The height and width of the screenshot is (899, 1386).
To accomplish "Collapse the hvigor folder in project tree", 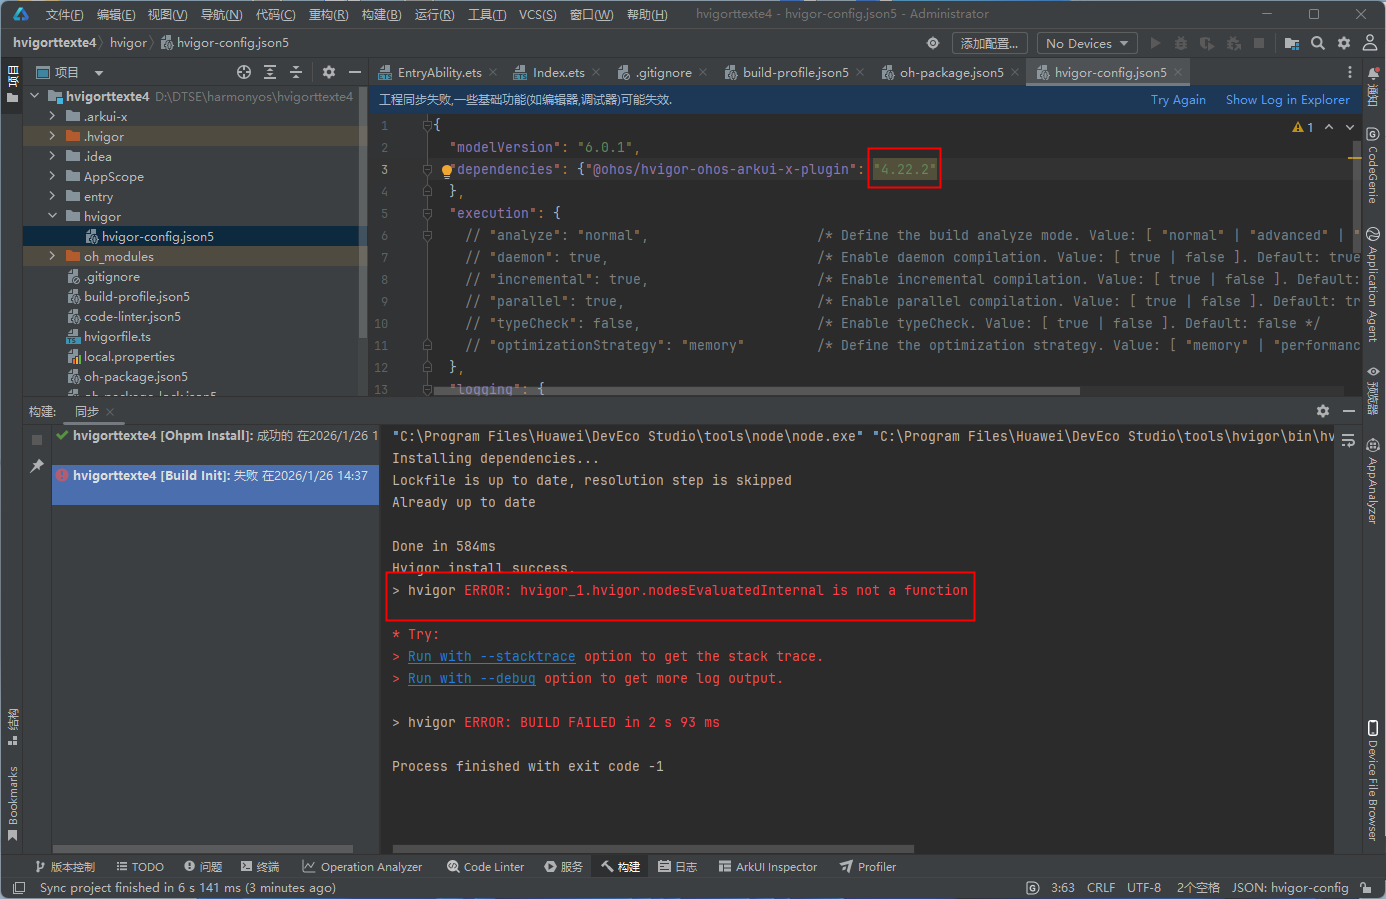I will (52, 216).
